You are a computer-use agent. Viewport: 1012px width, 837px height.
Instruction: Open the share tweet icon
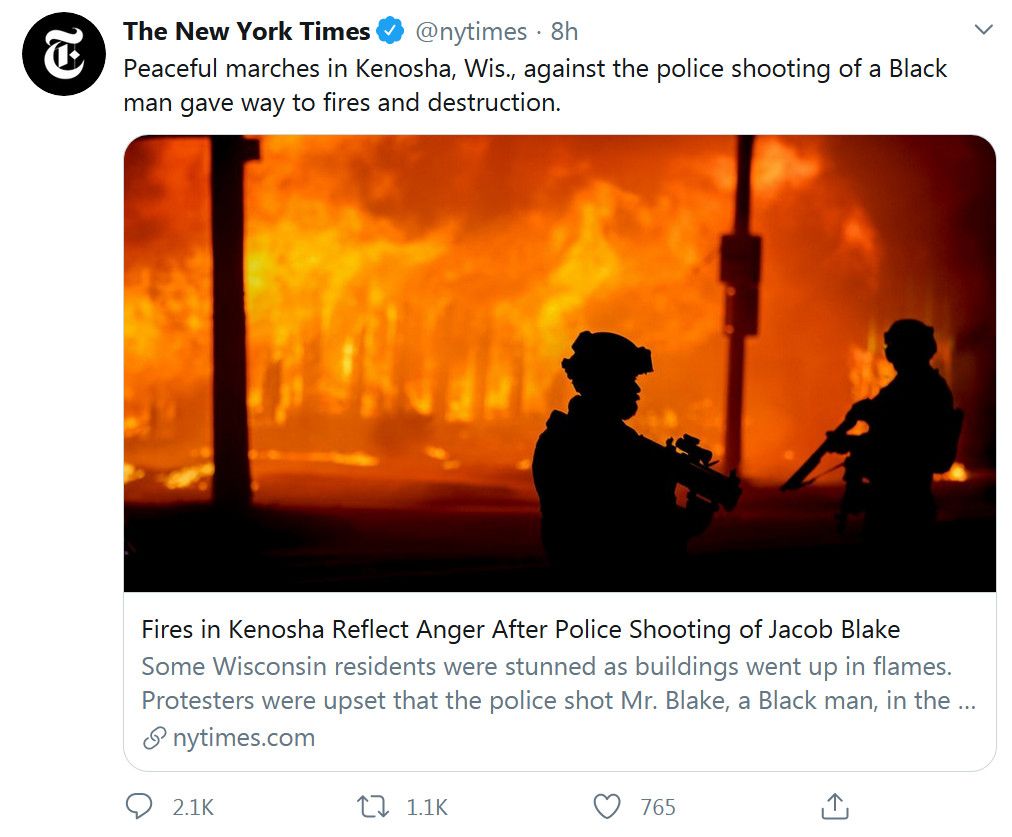coord(835,806)
